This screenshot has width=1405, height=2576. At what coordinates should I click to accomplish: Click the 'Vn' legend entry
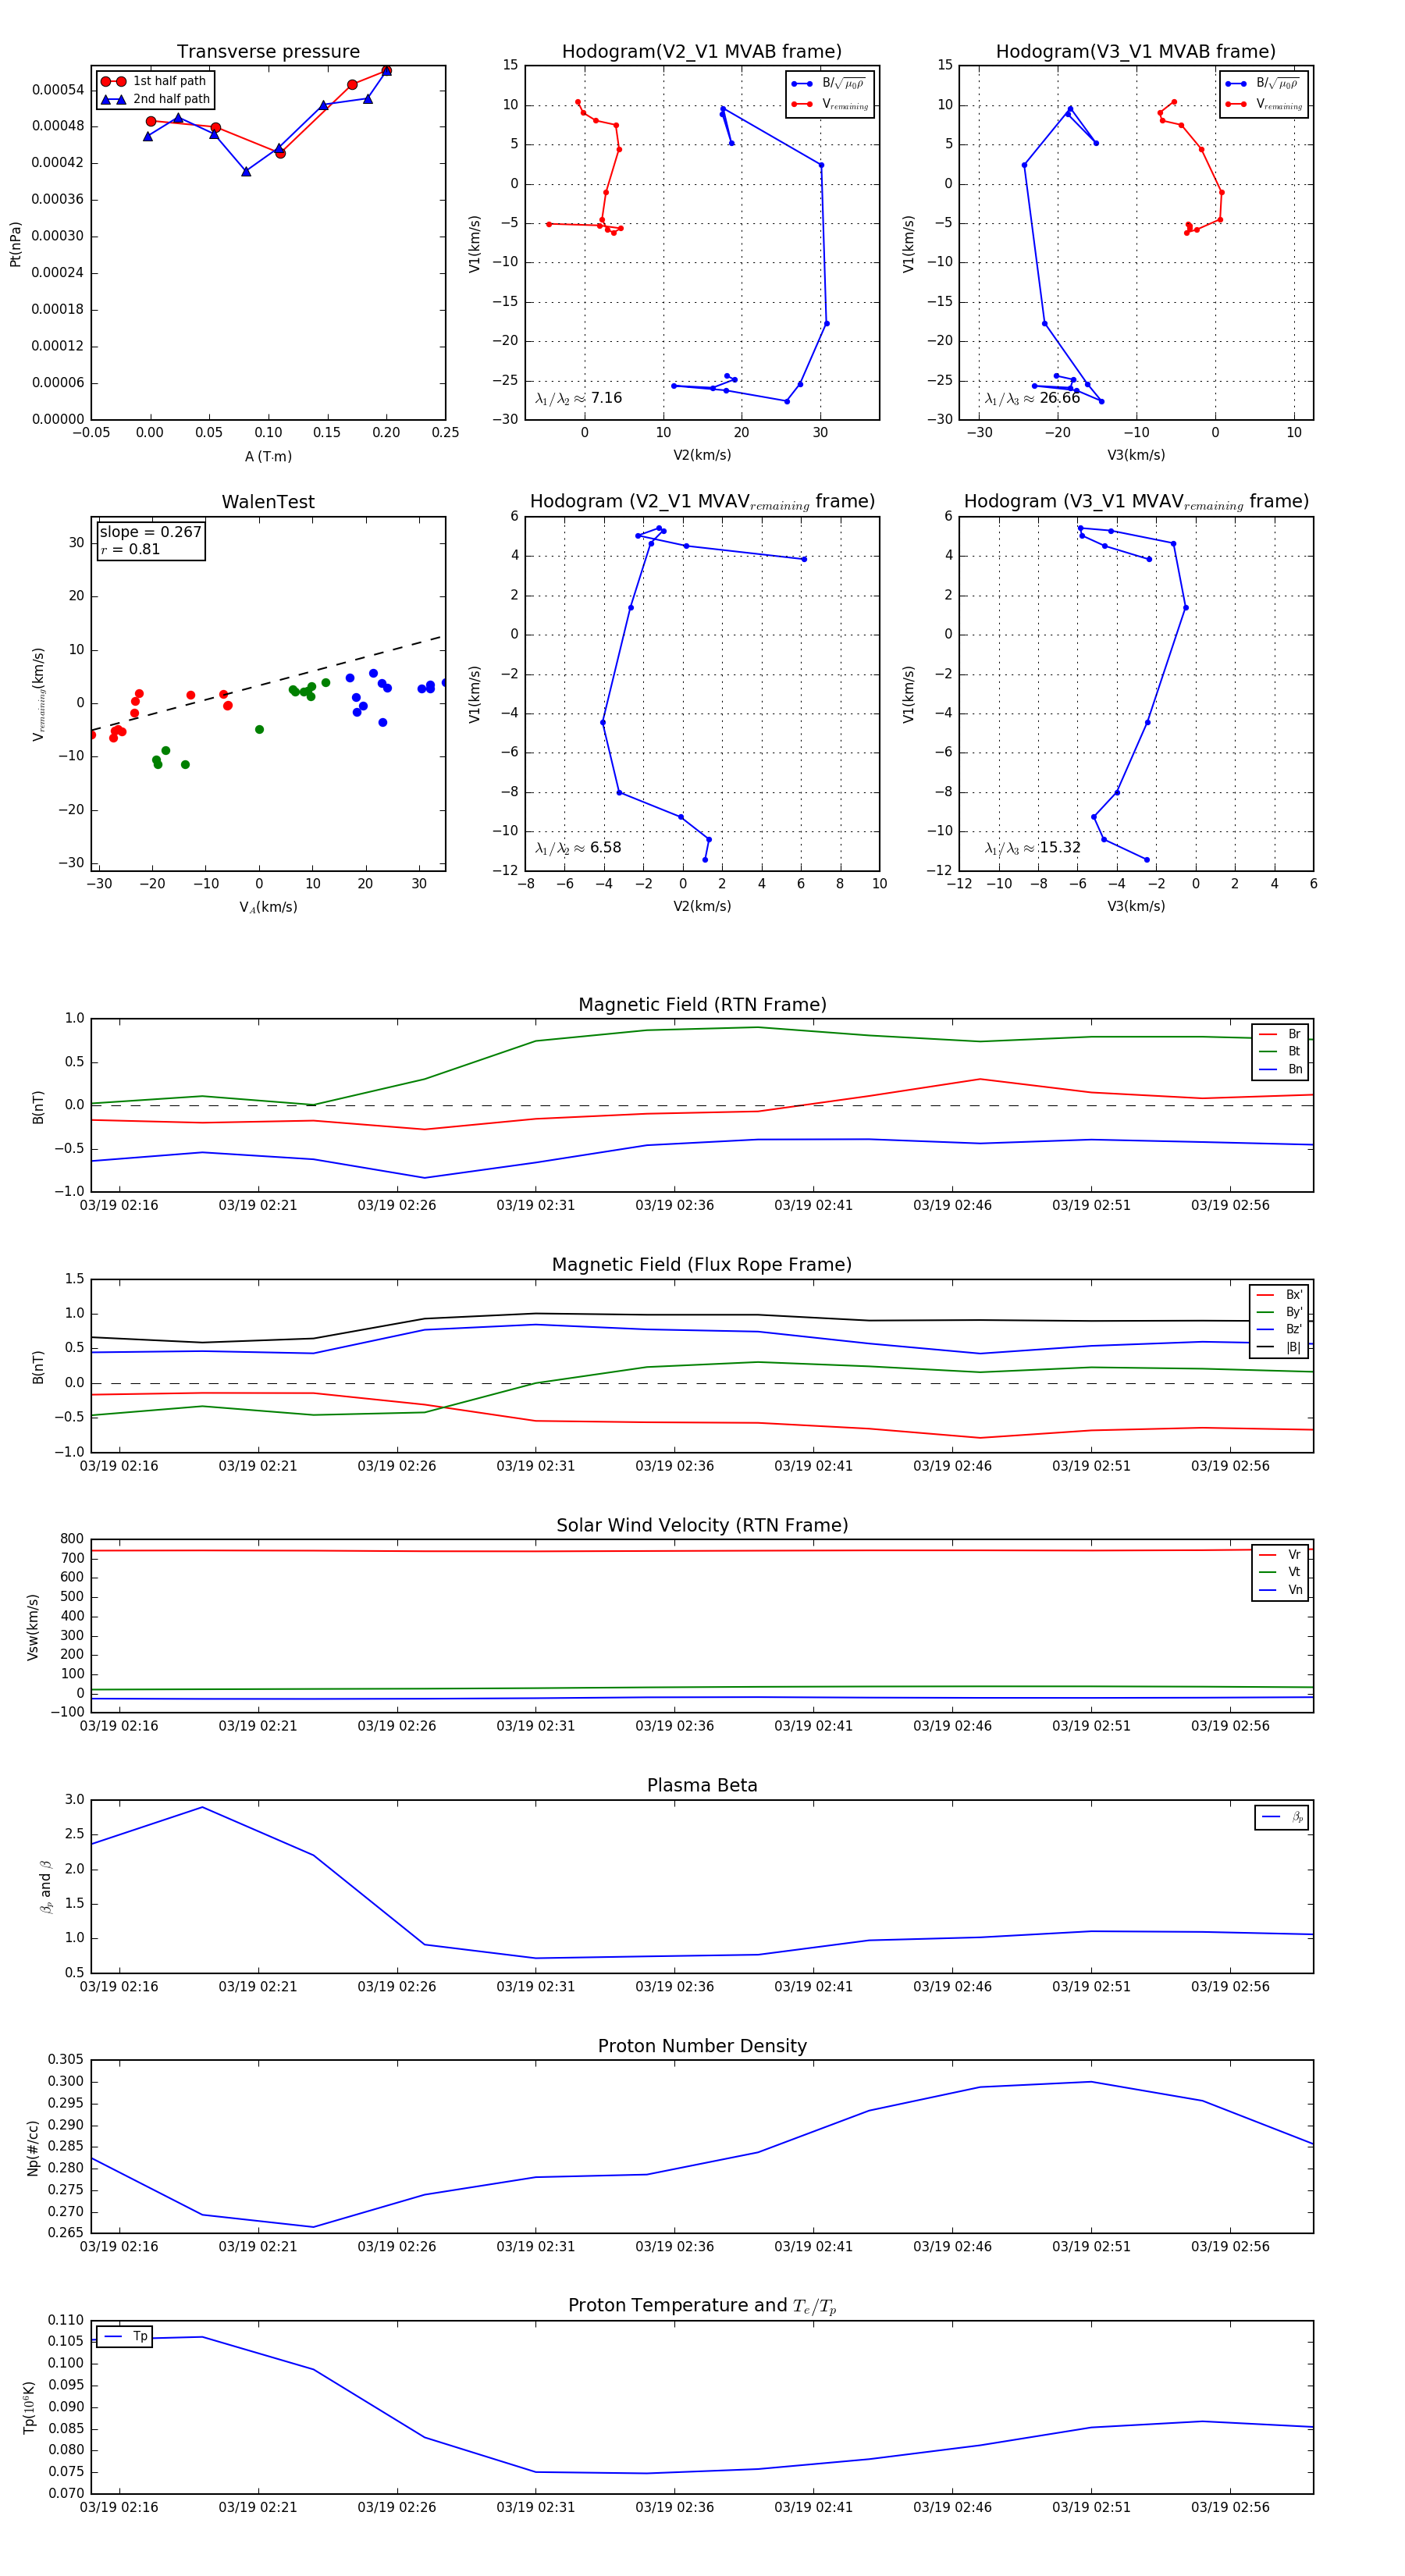point(1280,1590)
